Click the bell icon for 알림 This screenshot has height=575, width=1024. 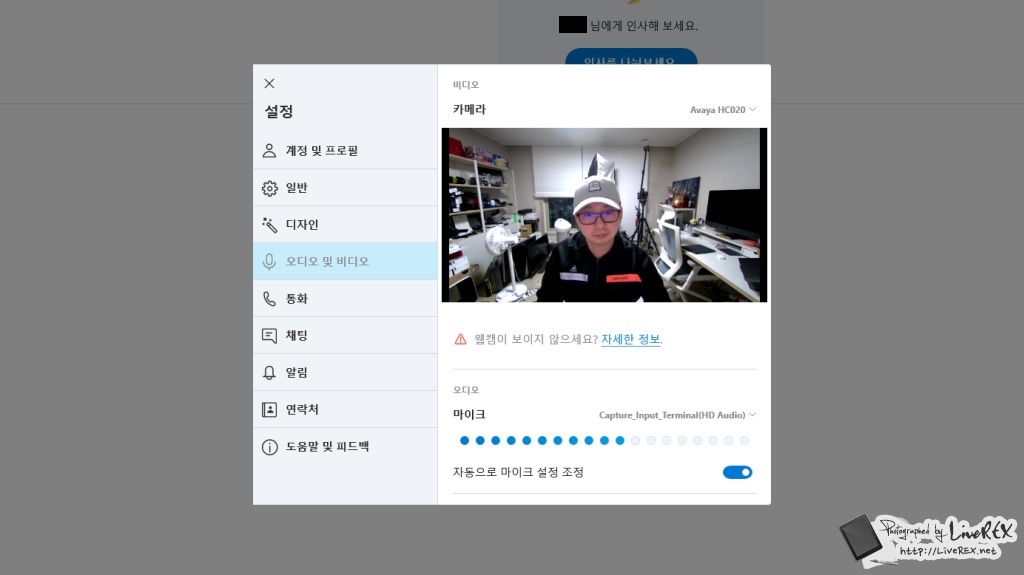(x=269, y=372)
